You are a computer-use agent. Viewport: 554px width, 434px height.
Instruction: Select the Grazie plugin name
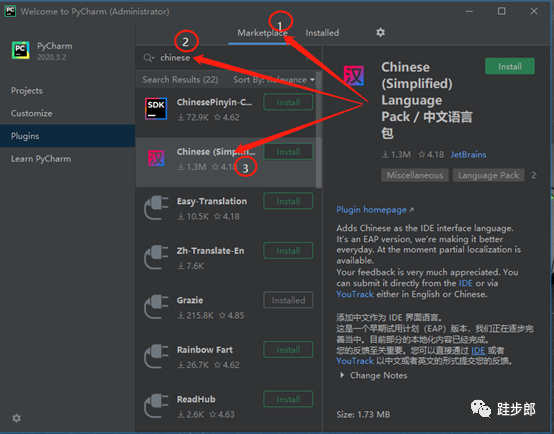190,300
